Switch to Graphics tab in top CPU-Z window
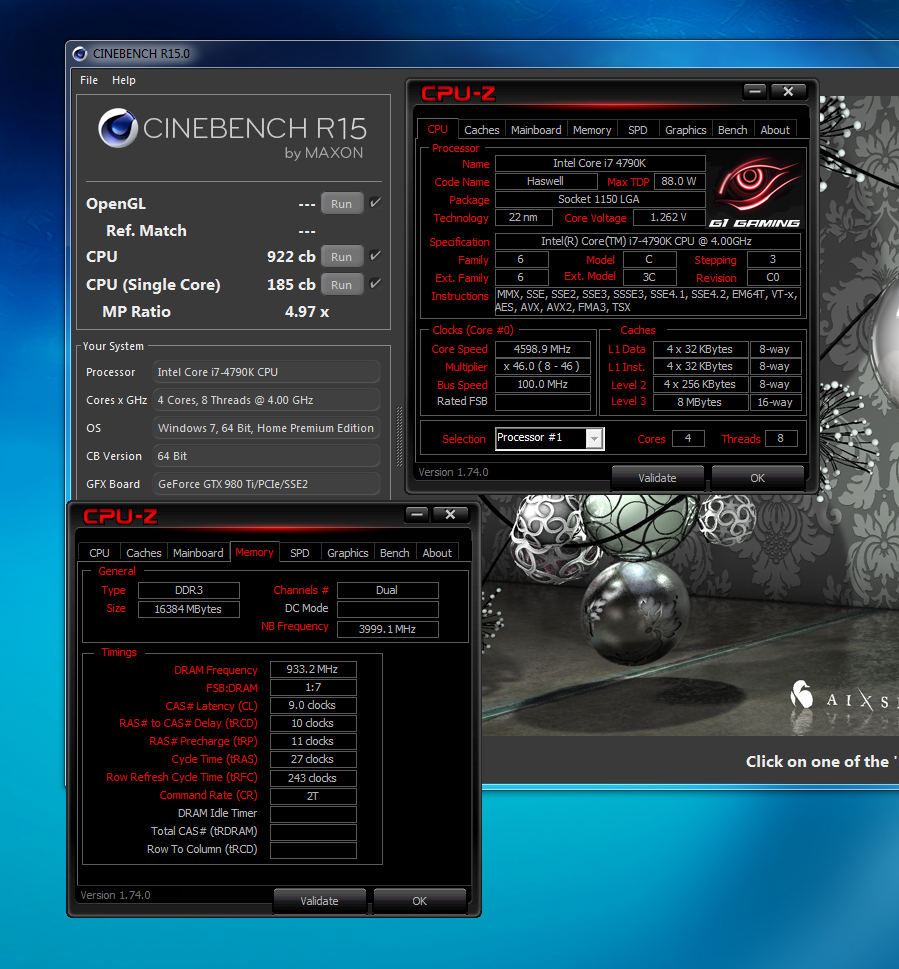 tap(685, 130)
